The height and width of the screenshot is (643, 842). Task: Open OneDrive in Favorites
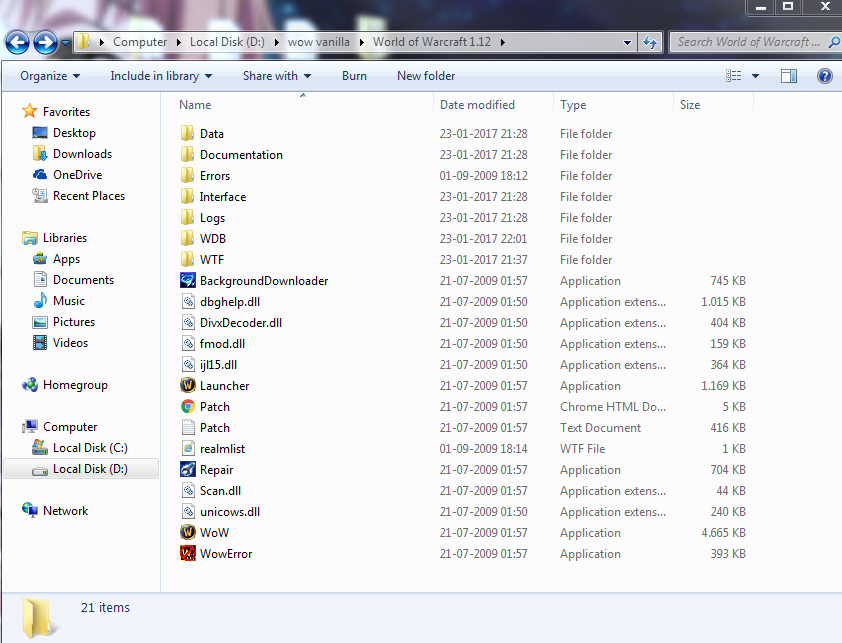(77, 175)
